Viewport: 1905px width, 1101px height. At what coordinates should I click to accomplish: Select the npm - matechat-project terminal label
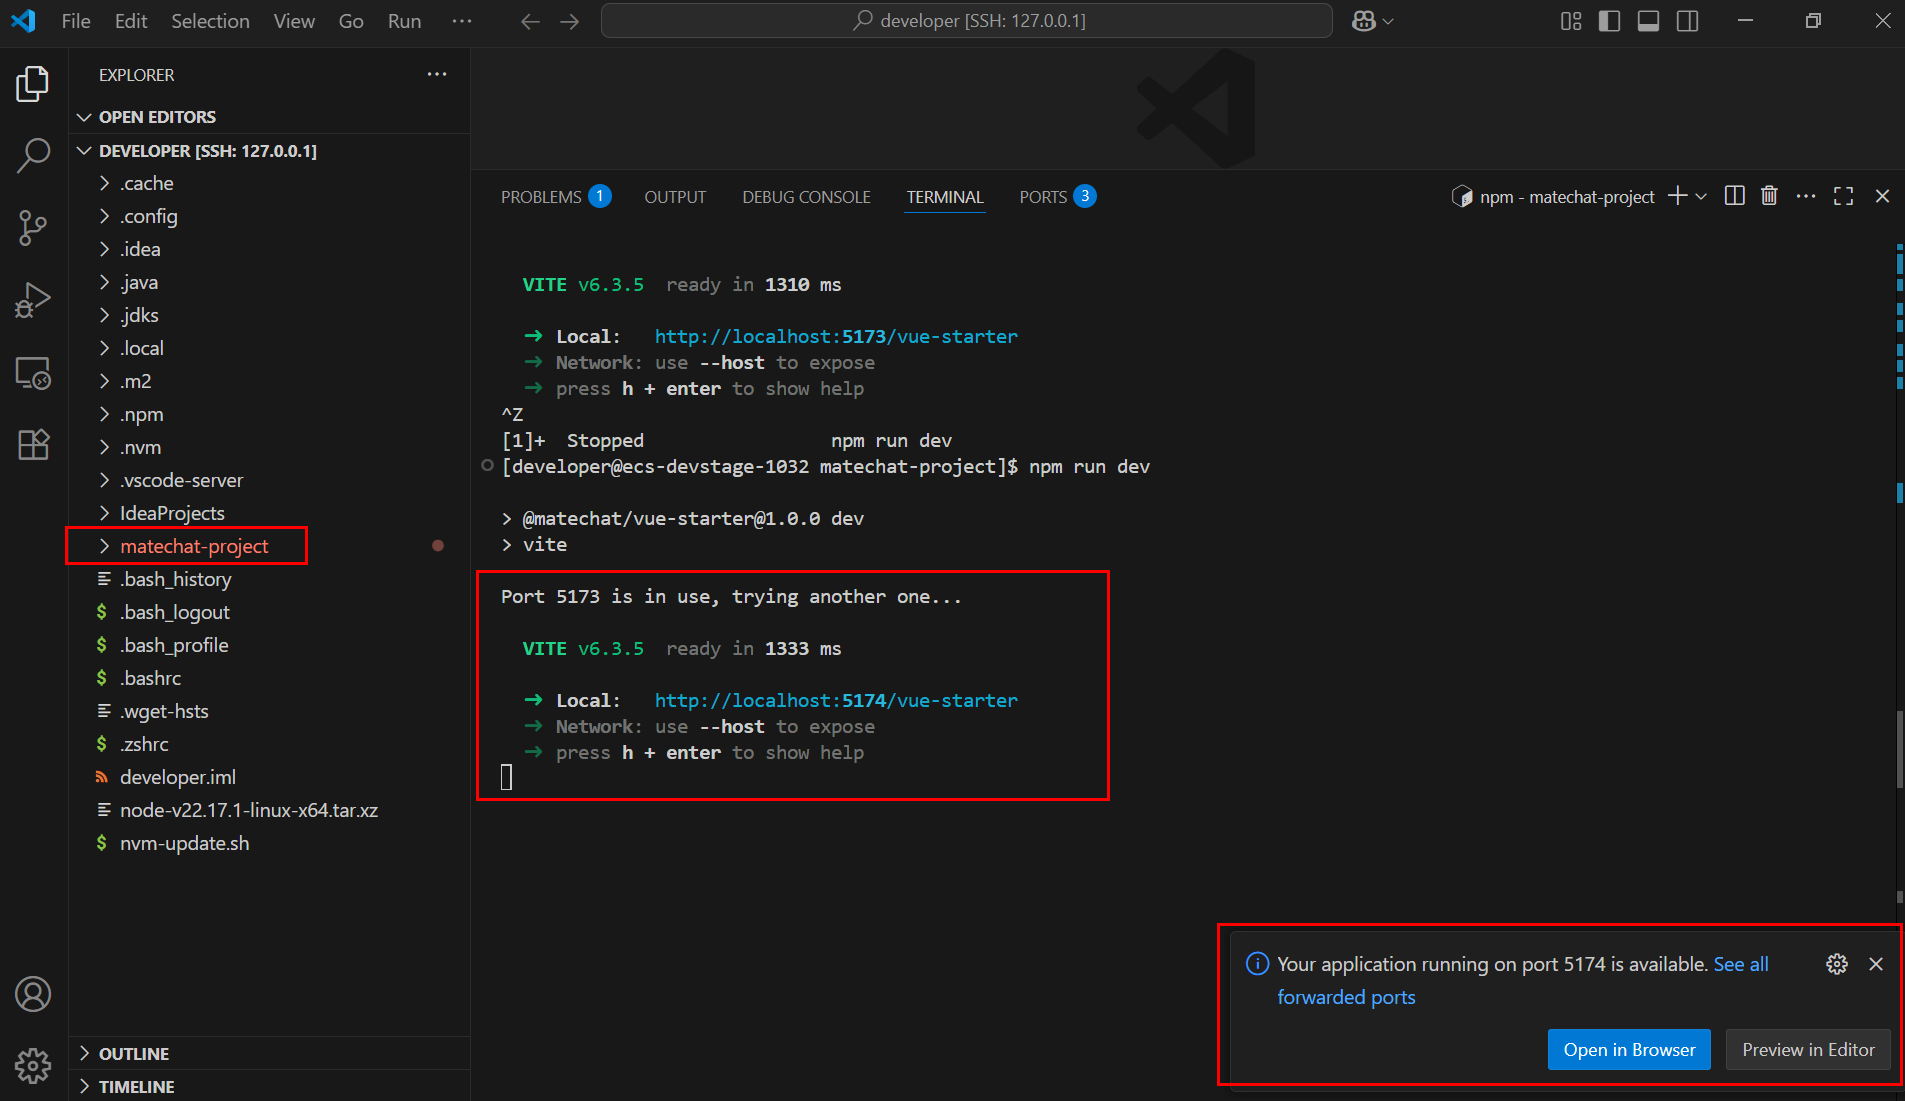[1553, 197]
